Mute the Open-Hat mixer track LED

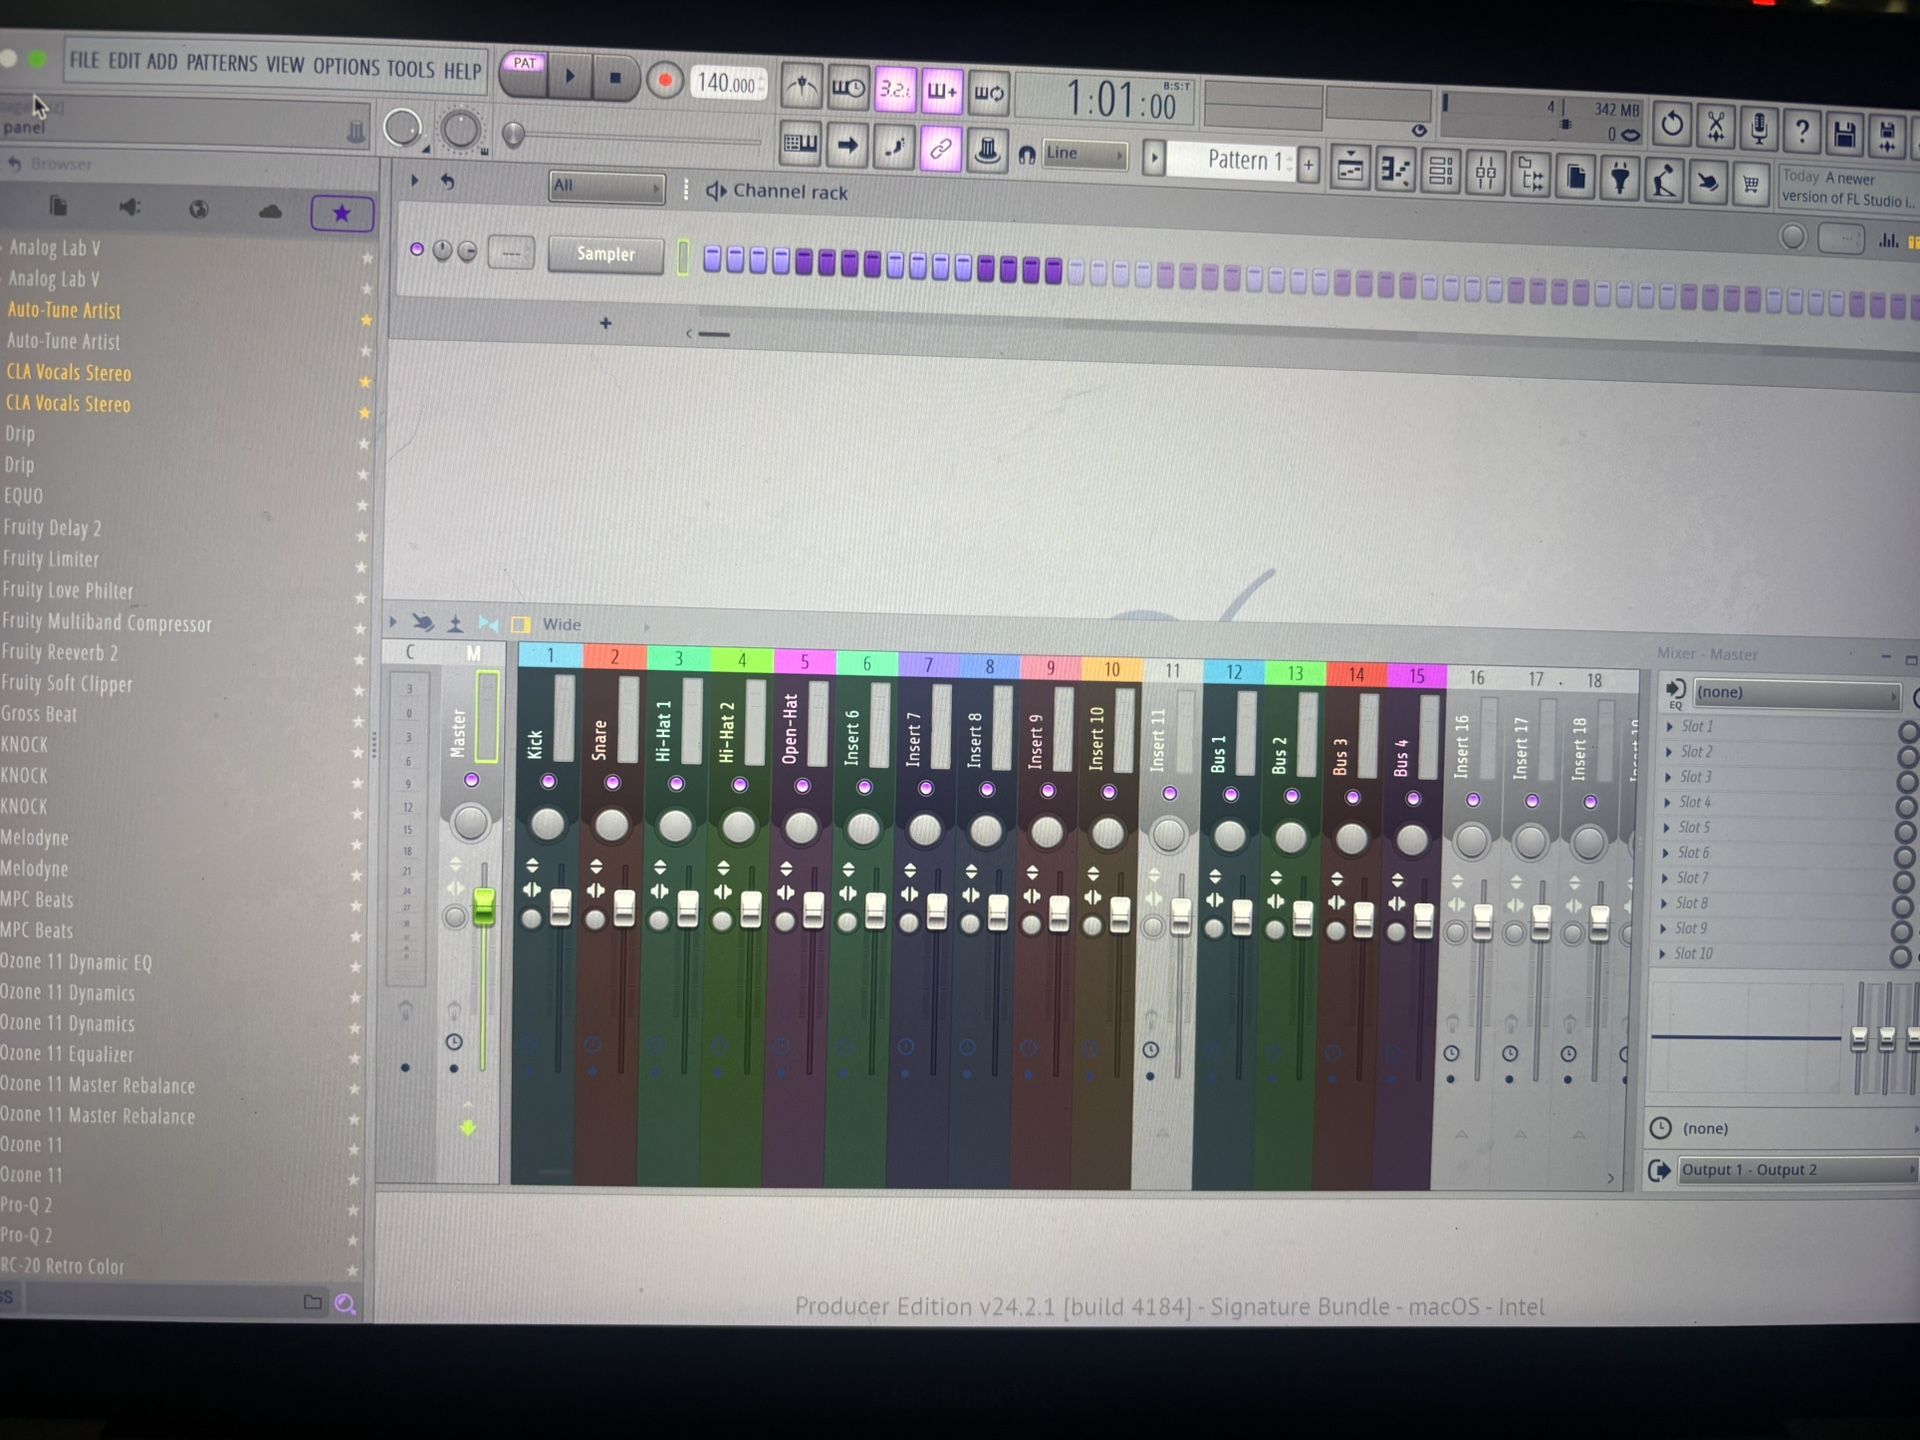point(802,786)
